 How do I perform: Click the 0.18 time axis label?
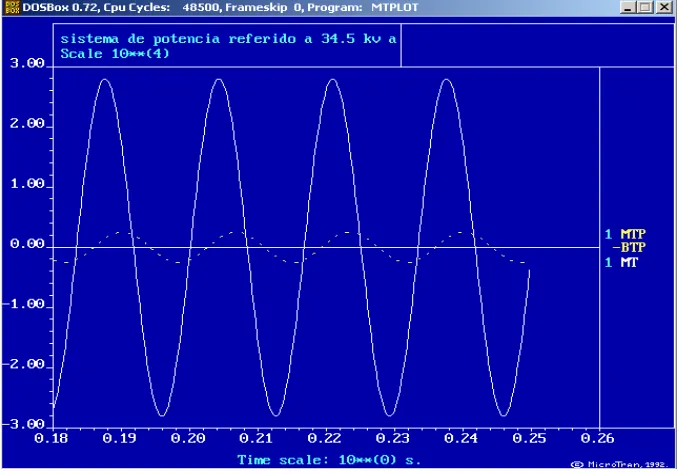51,438
